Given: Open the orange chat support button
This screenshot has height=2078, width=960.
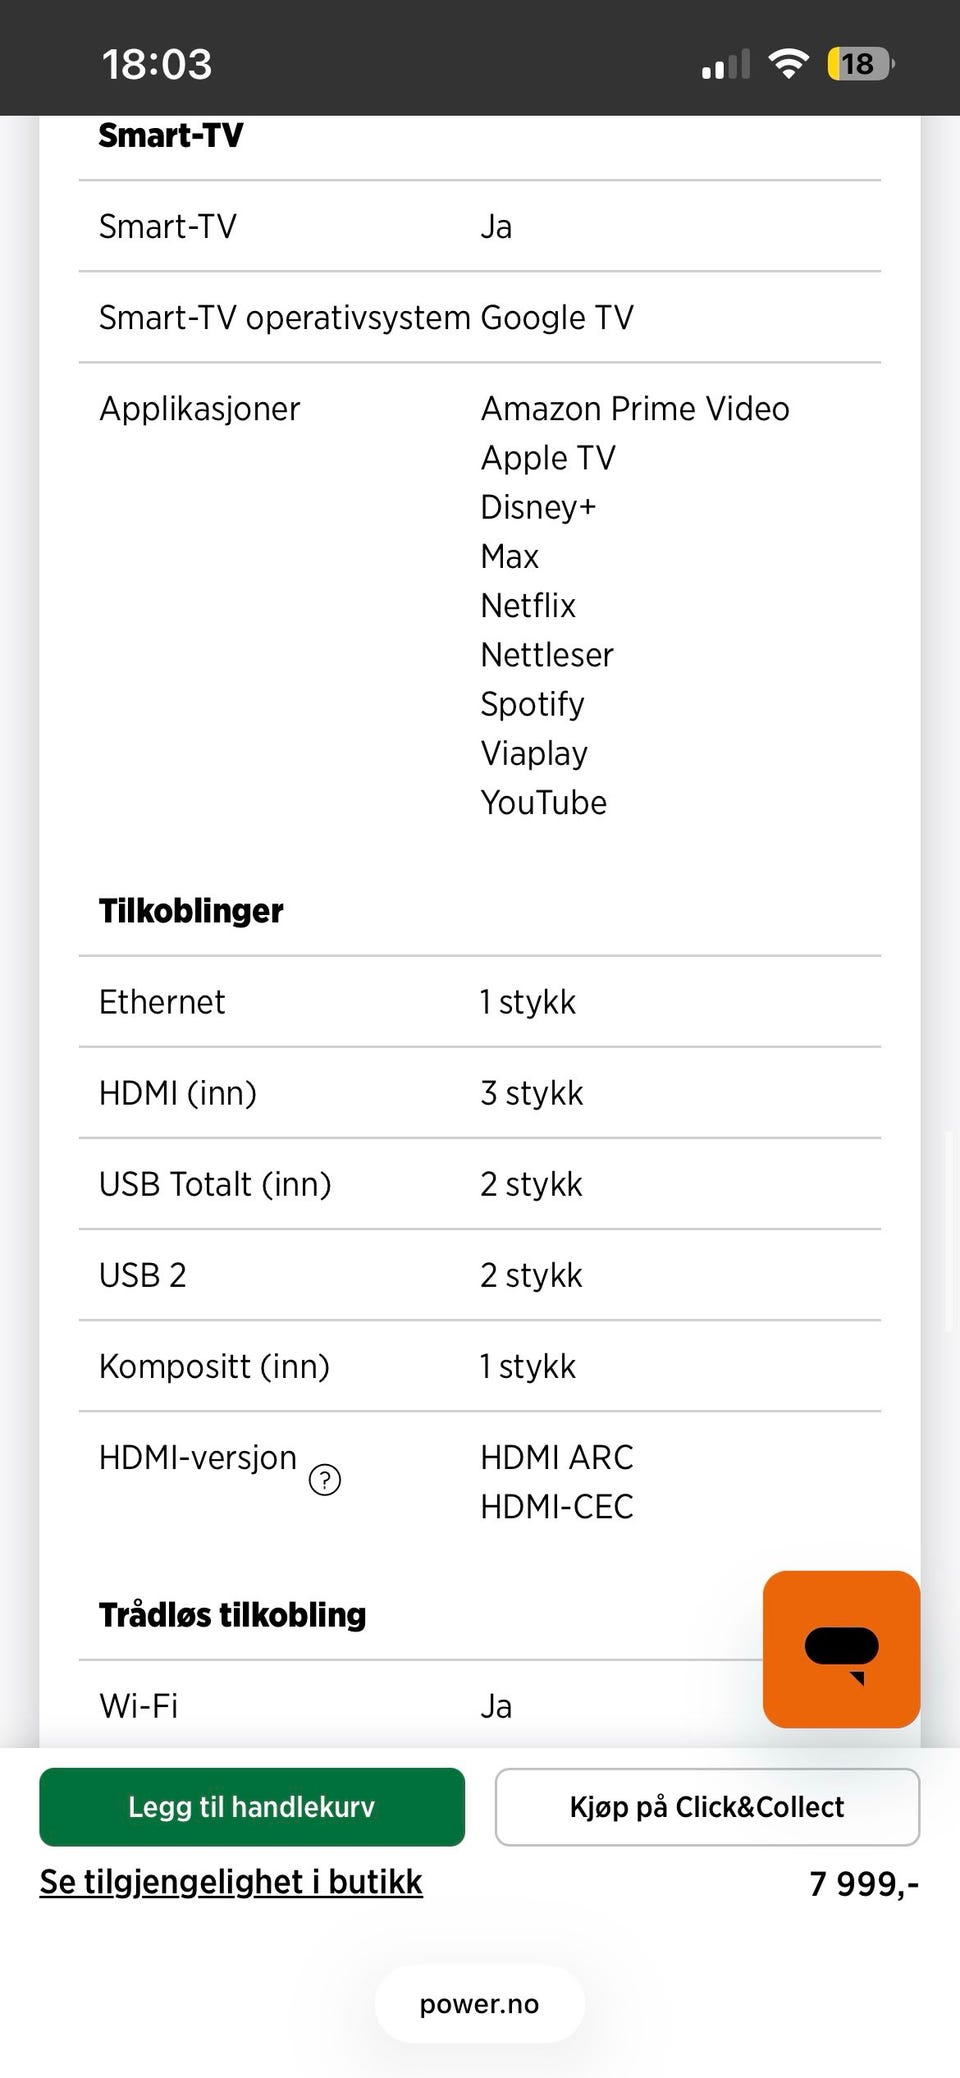Looking at the screenshot, I should (841, 1649).
